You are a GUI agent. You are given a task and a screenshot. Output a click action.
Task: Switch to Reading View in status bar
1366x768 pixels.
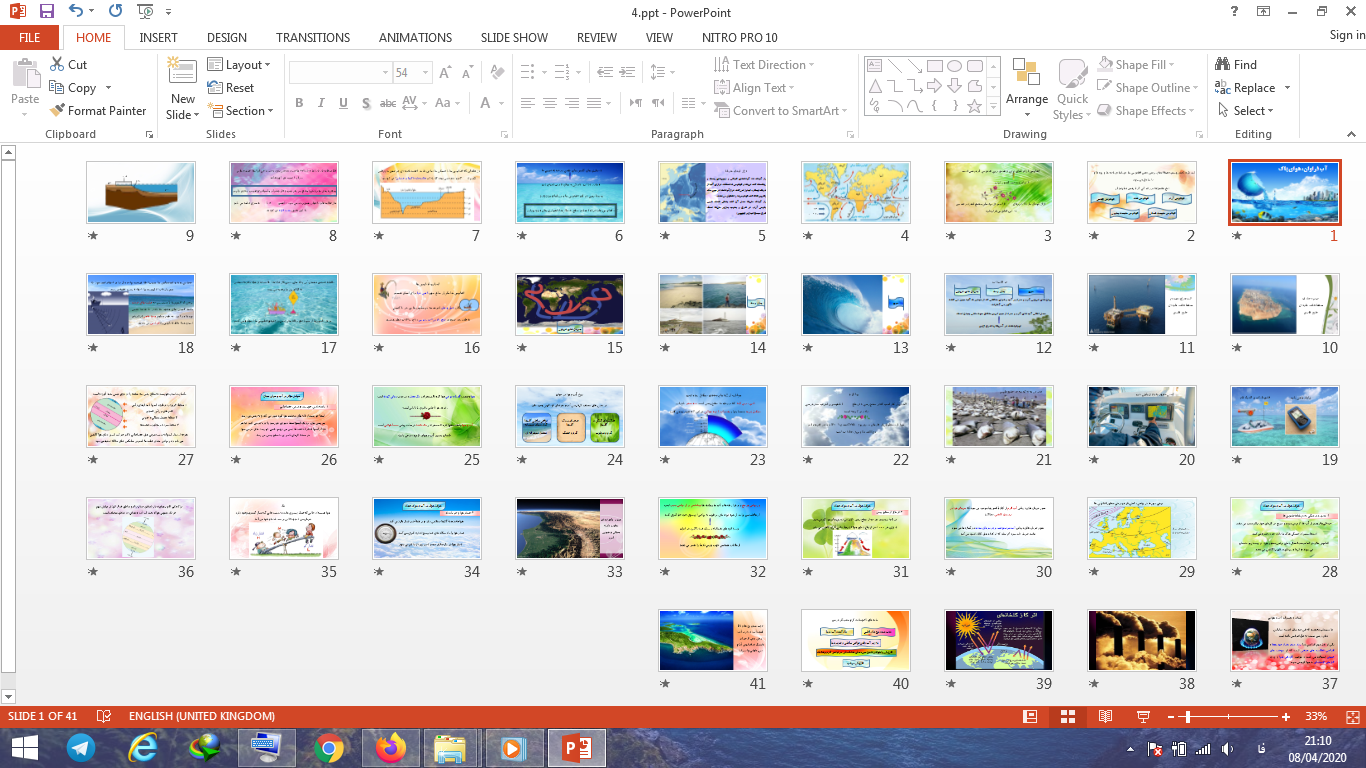coord(1105,717)
